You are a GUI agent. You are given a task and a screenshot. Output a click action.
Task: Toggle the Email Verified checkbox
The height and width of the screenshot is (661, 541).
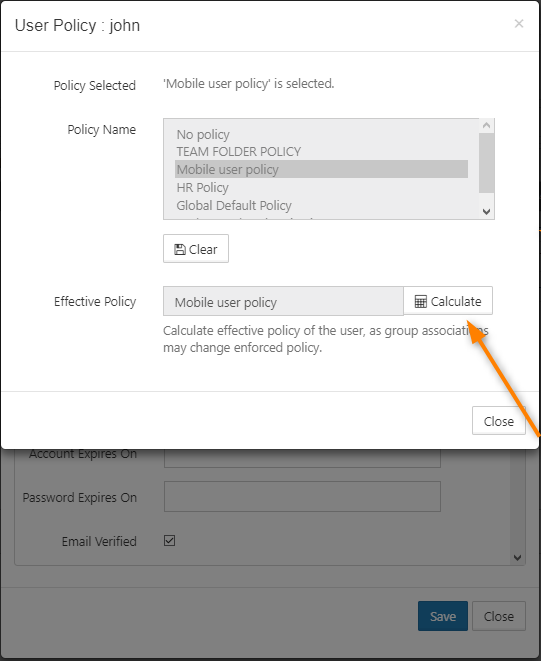coord(170,540)
